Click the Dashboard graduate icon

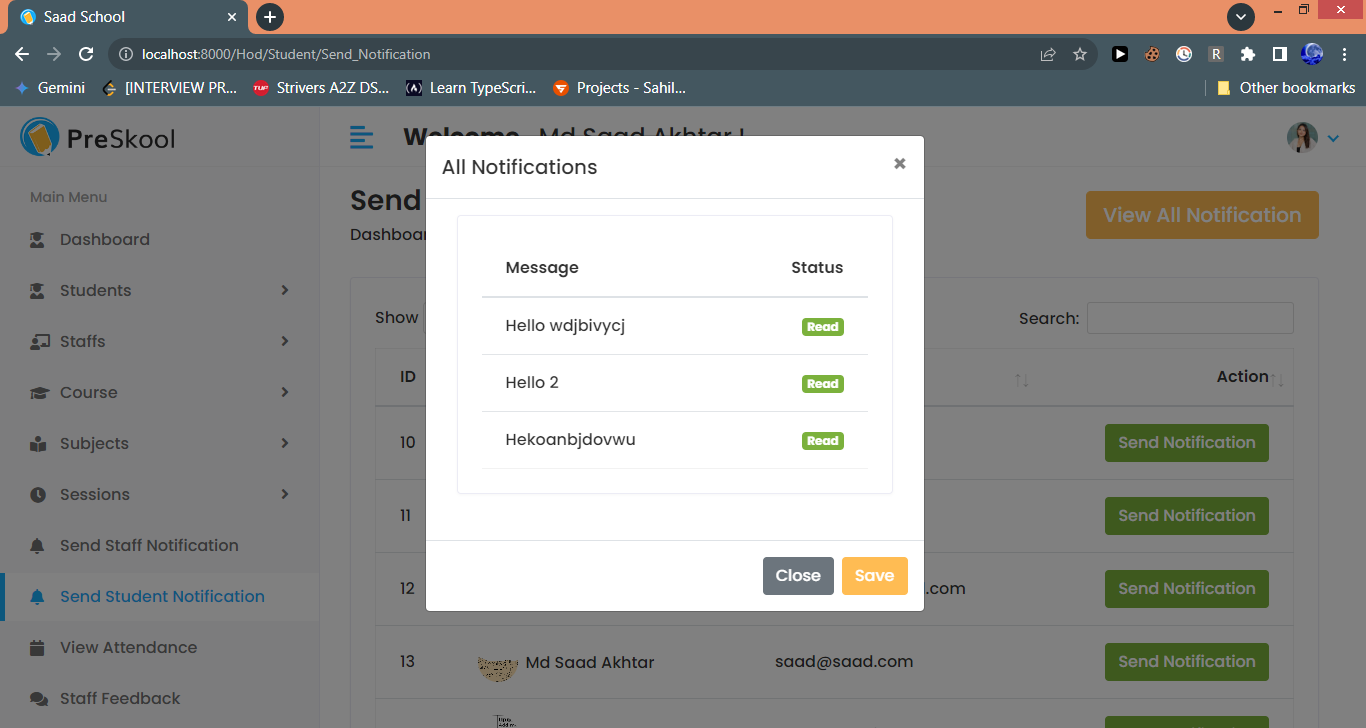click(x=38, y=240)
